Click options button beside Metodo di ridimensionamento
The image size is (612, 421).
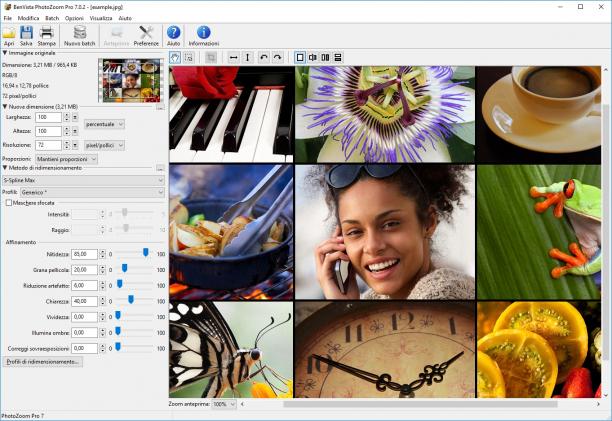tap(160, 168)
